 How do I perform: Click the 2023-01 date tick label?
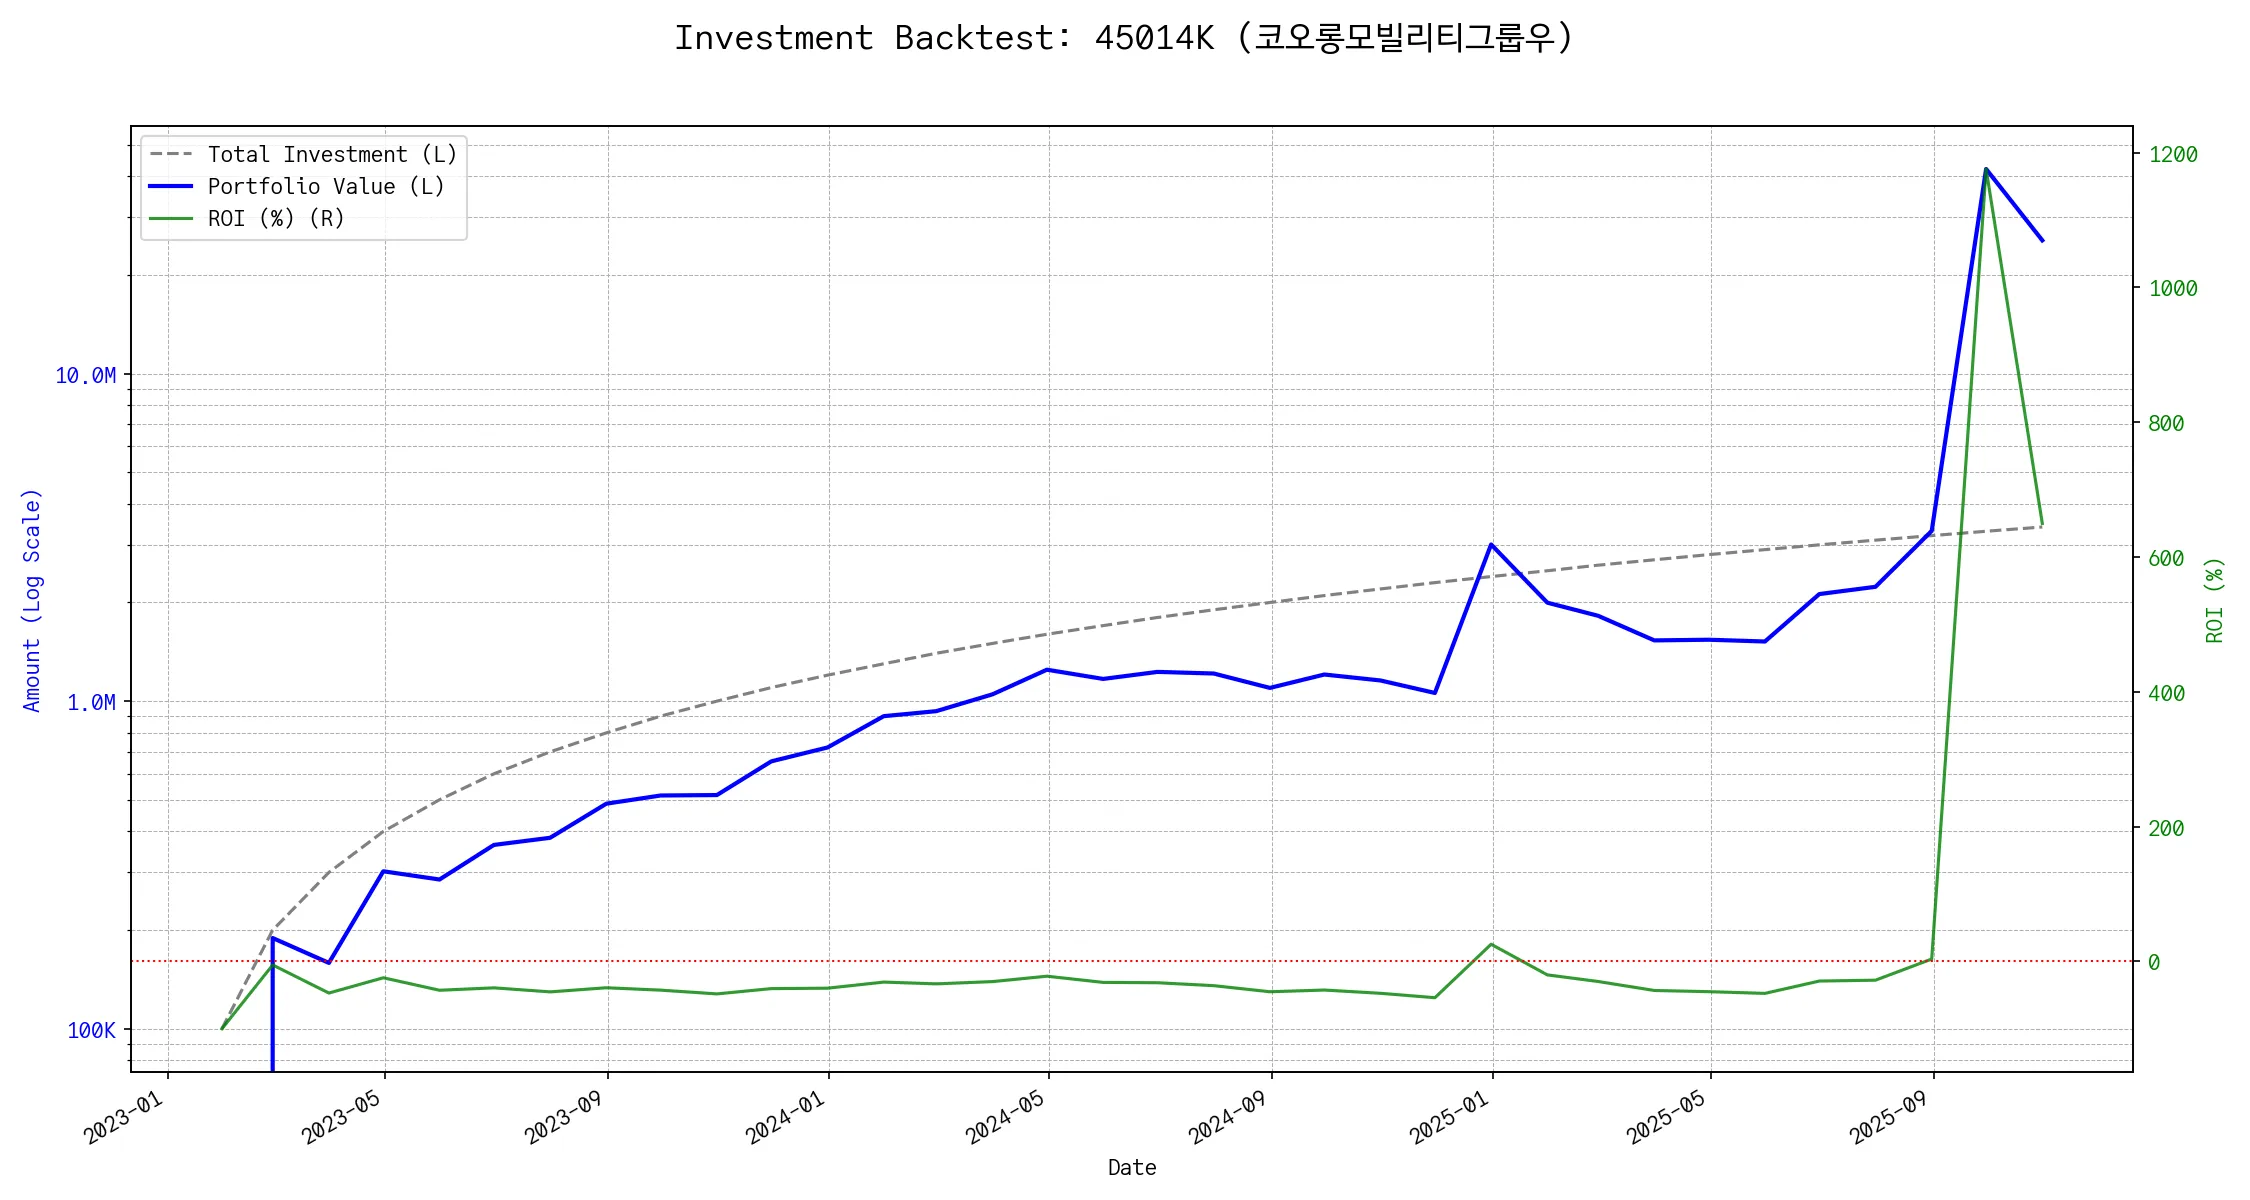click(124, 1118)
